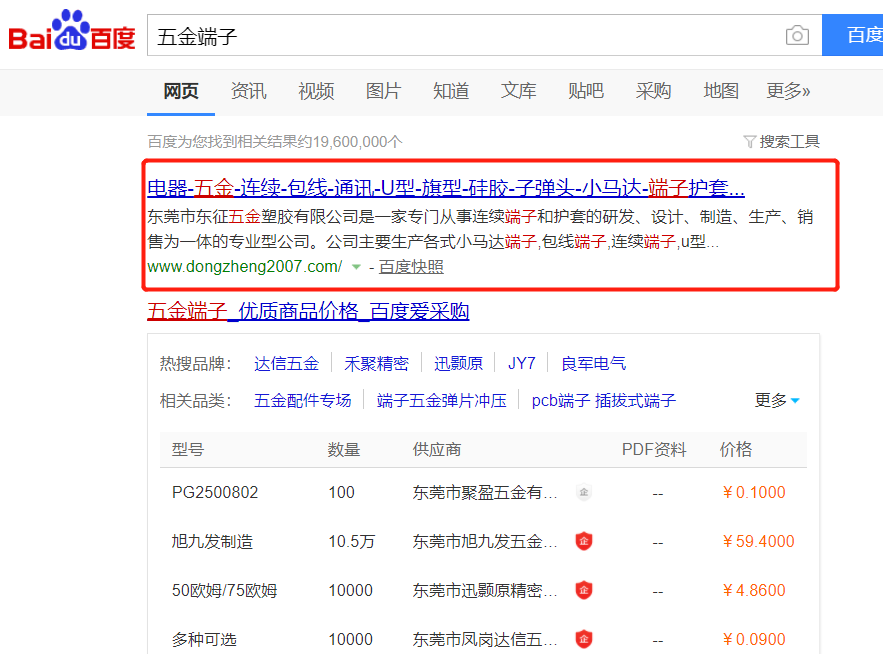Viewport: 883px width, 654px height.
Task: Expand the green arrow after dongzheng2007.com
Action: [355, 267]
